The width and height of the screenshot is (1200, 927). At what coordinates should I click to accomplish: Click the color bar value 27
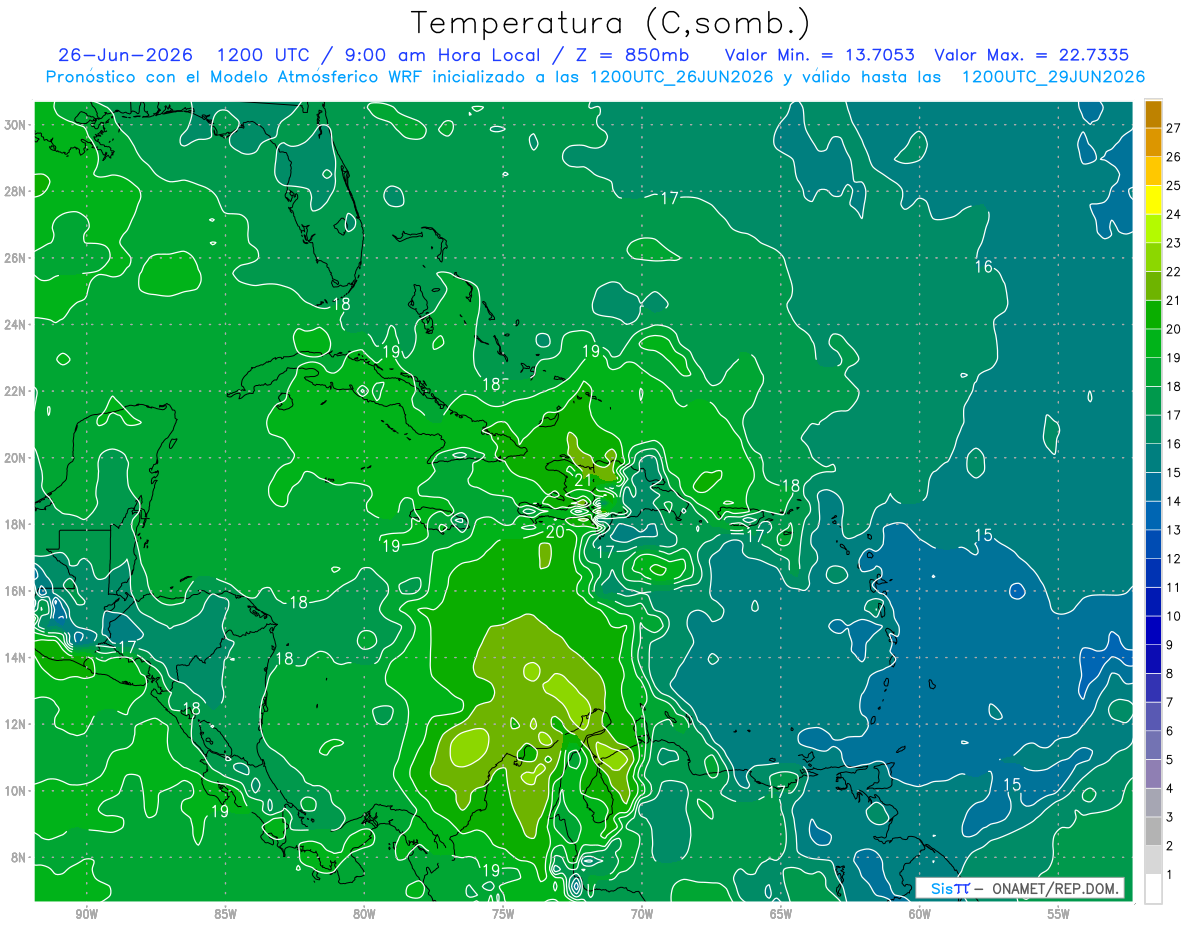pyautogui.click(x=1173, y=127)
